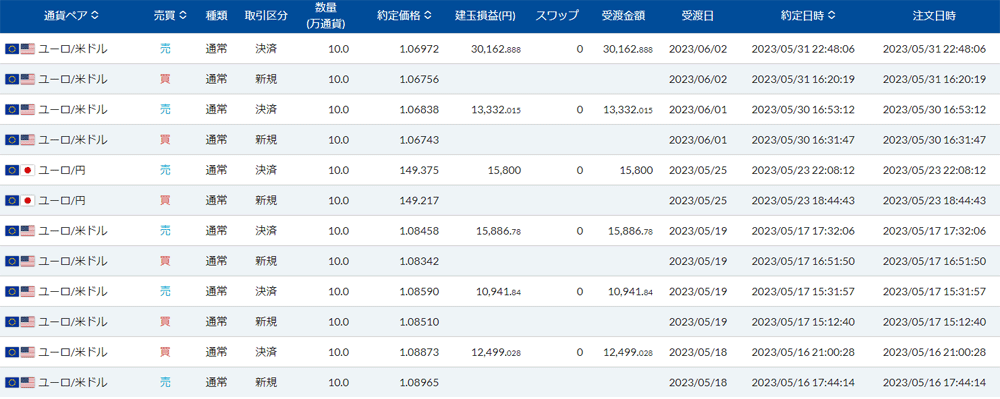Select the 売 label in first row

pos(165,49)
